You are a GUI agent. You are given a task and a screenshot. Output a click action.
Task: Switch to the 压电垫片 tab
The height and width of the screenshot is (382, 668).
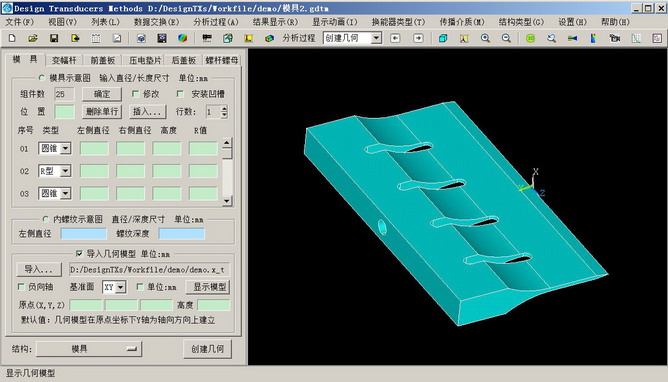coord(145,60)
